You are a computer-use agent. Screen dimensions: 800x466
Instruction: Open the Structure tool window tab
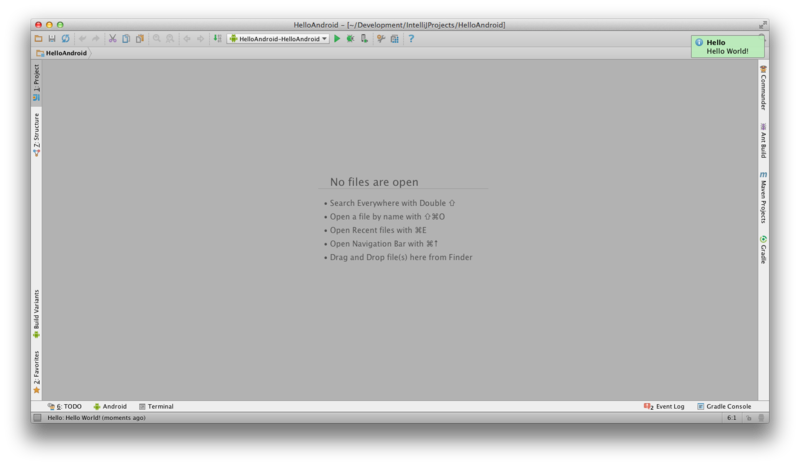[x=37, y=134]
